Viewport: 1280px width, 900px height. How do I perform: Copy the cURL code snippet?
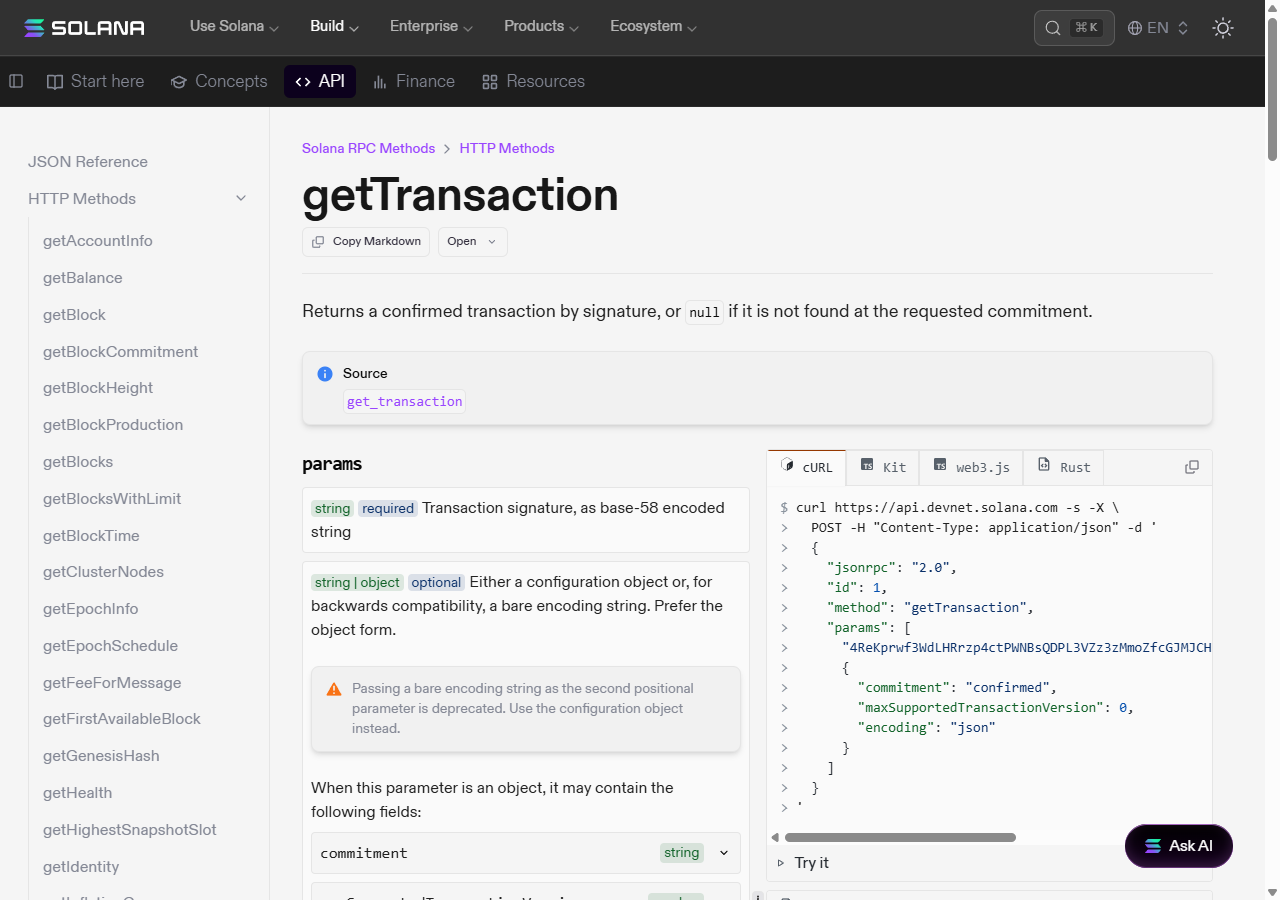(x=1192, y=467)
